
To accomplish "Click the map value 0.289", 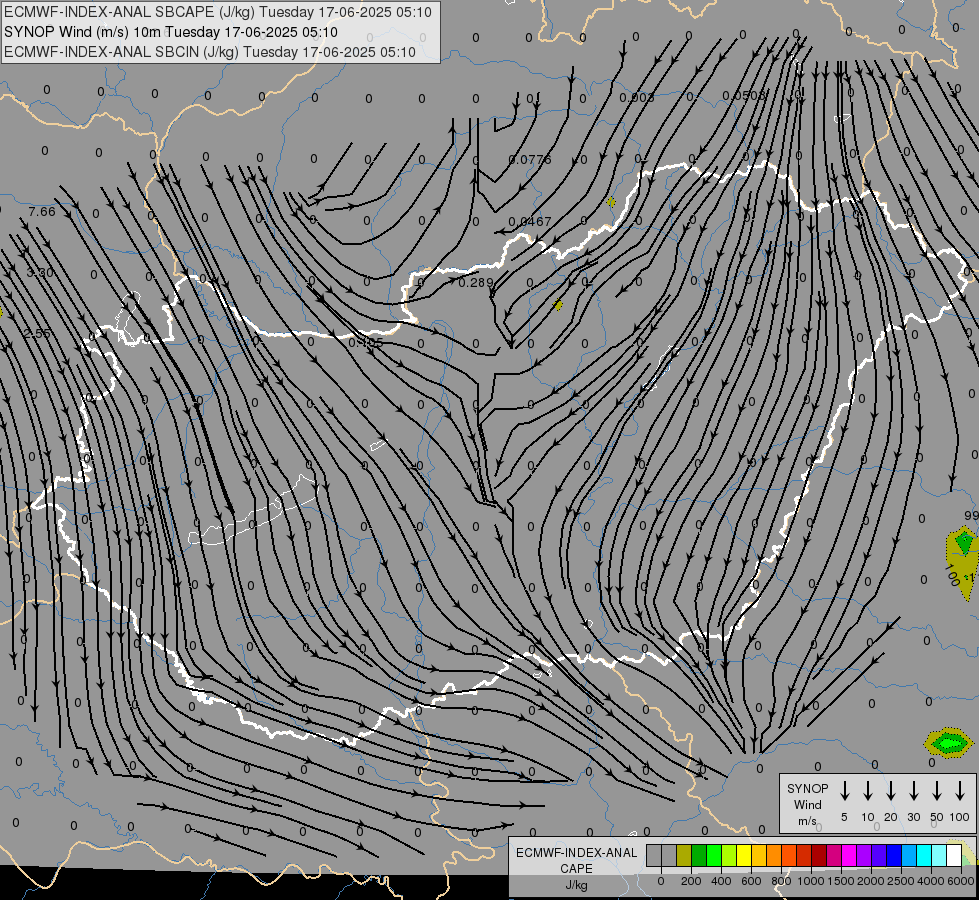I will click(476, 283).
